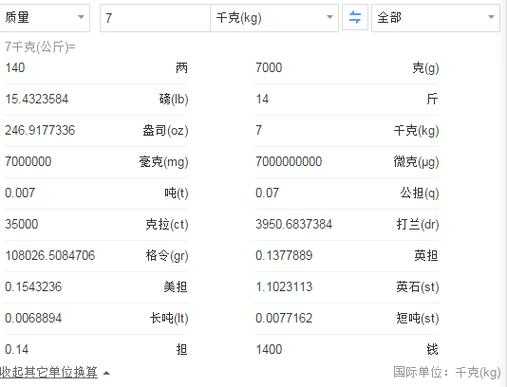Click the 微克(μg) conversion result
This screenshot has height=387, width=507.
point(289,161)
